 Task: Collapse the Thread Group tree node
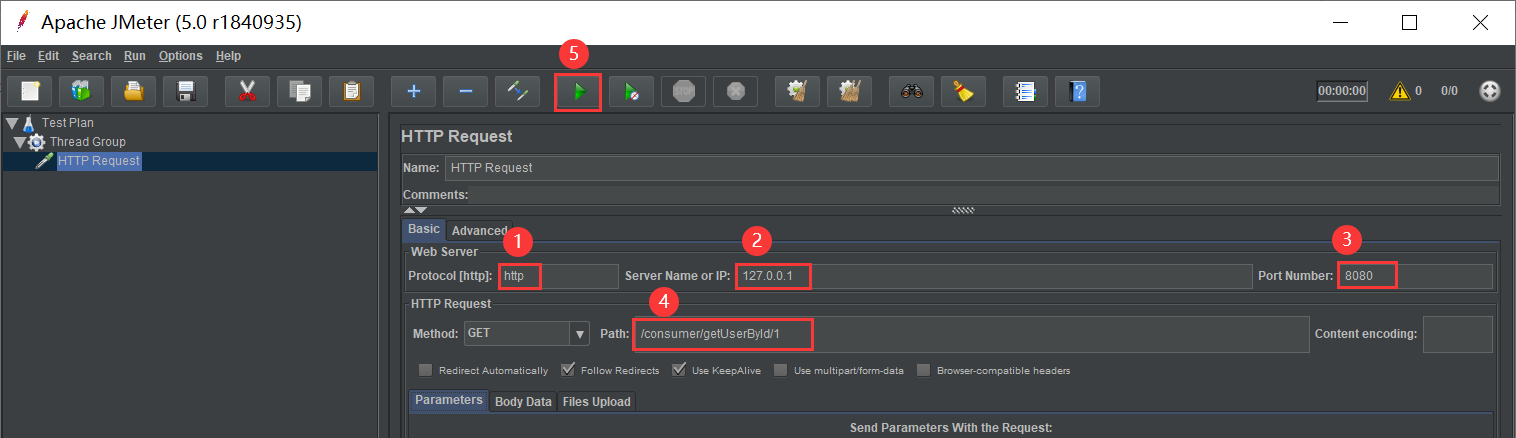(x=20, y=142)
